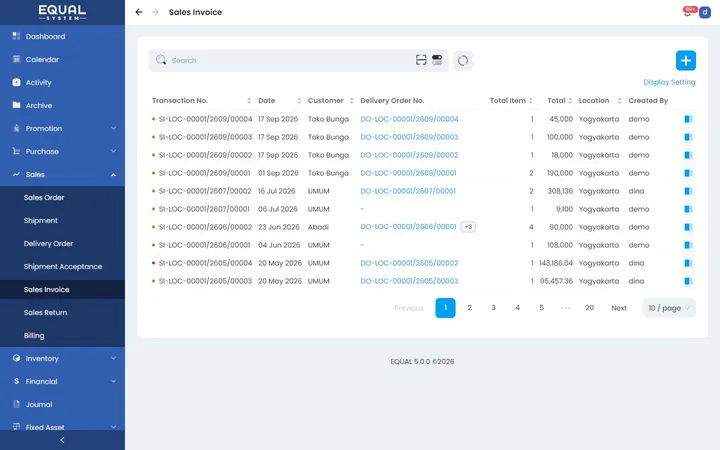Open Sales Return submenu item
Image resolution: width=720 pixels, height=450 pixels.
click(62, 312)
